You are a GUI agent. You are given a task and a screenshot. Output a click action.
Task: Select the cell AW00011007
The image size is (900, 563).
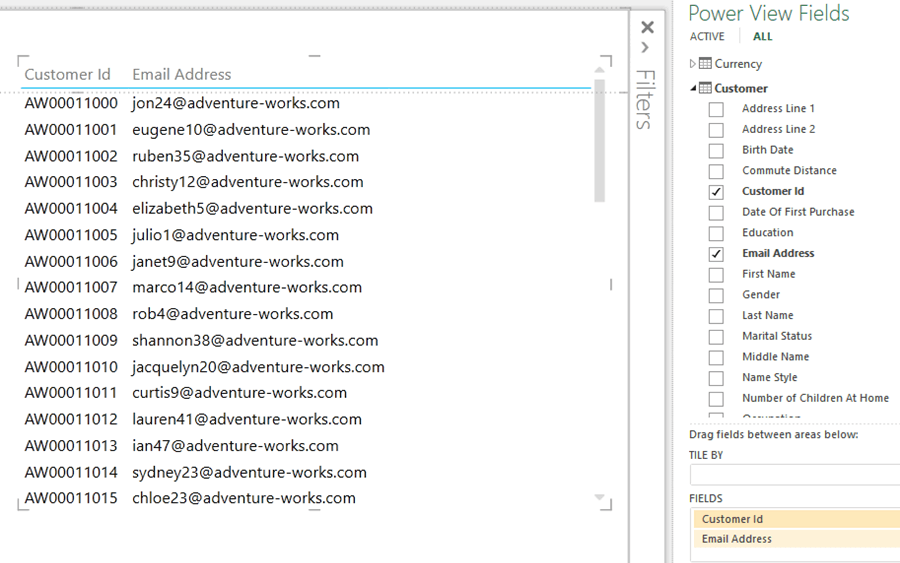pos(71,287)
